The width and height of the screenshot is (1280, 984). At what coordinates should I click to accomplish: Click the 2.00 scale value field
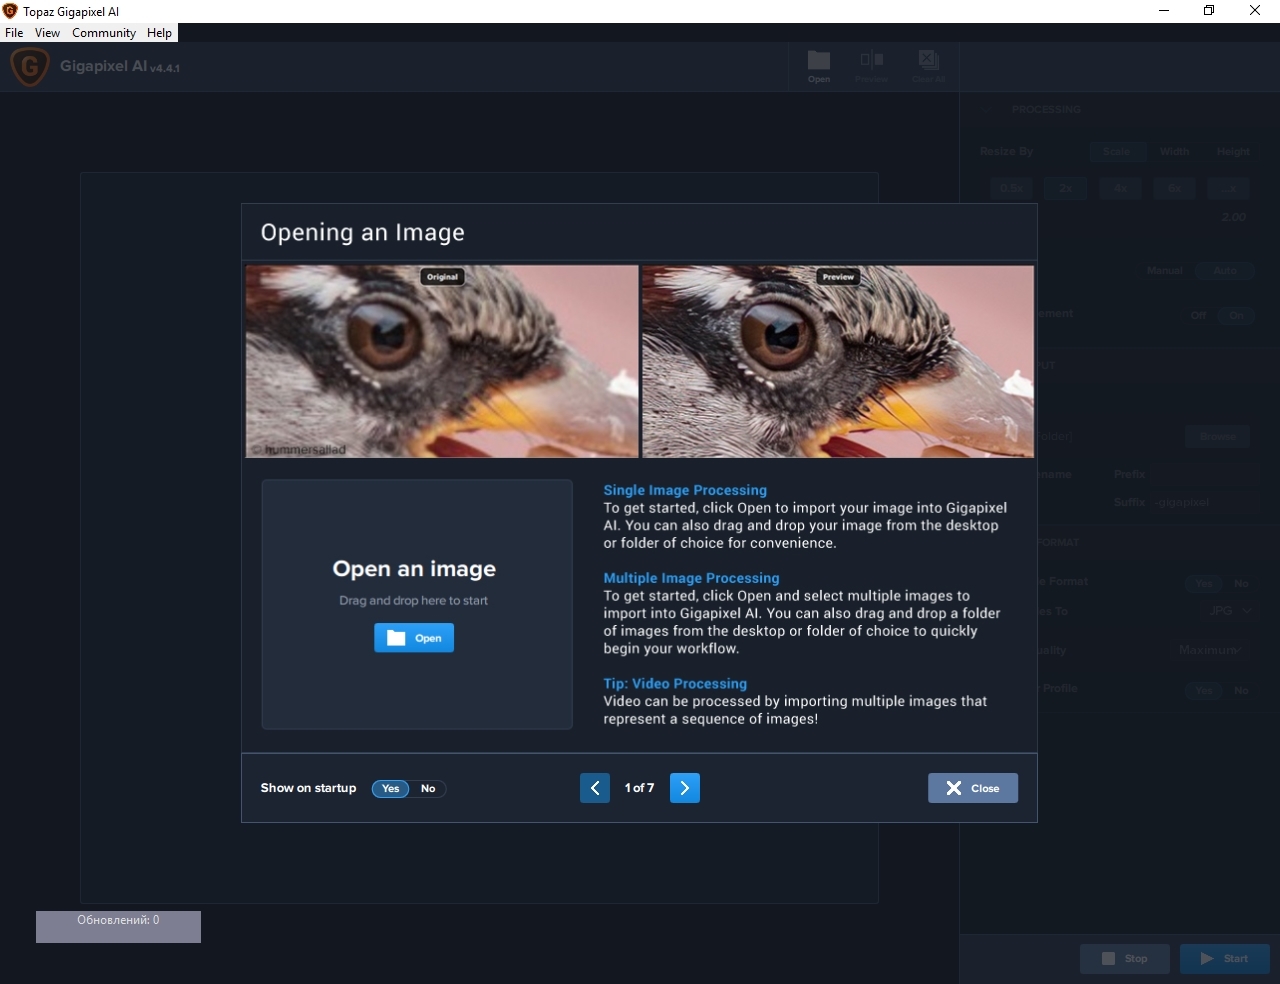pyautogui.click(x=1233, y=217)
